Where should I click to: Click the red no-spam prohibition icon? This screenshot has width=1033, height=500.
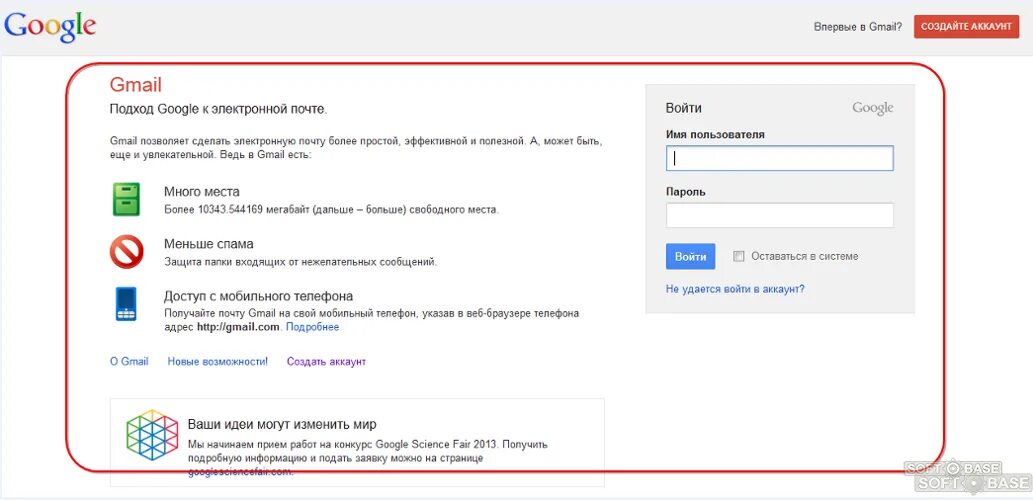[126, 252]
